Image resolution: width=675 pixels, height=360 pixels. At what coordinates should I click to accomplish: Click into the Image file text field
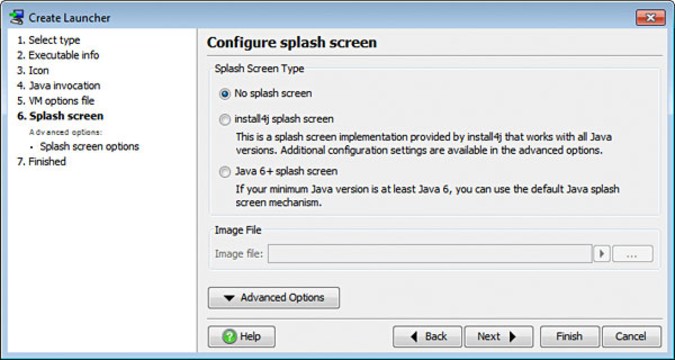430,254
